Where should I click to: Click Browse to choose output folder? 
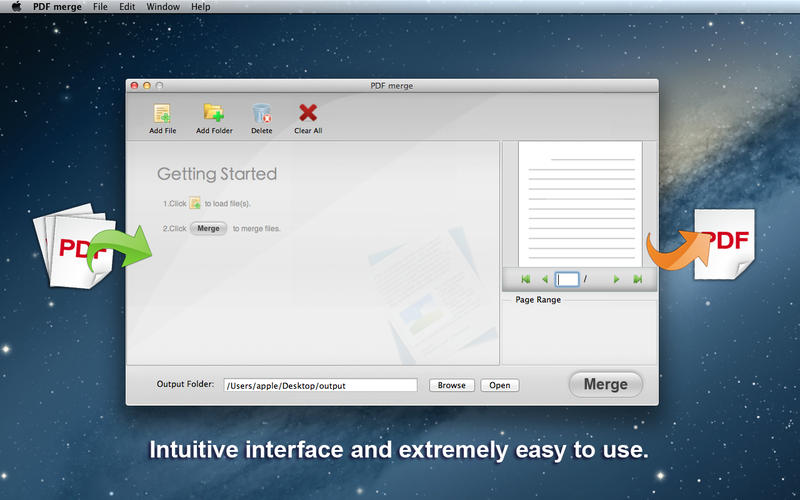[x=451, y=385]
